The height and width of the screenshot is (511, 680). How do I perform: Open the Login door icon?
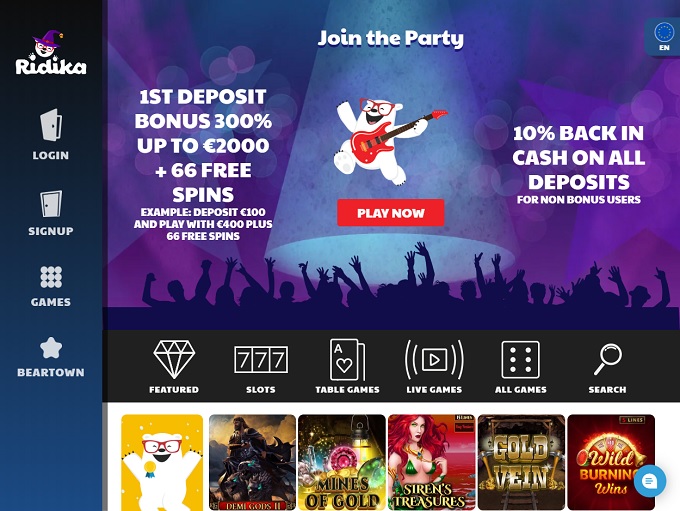coord(51,125)
